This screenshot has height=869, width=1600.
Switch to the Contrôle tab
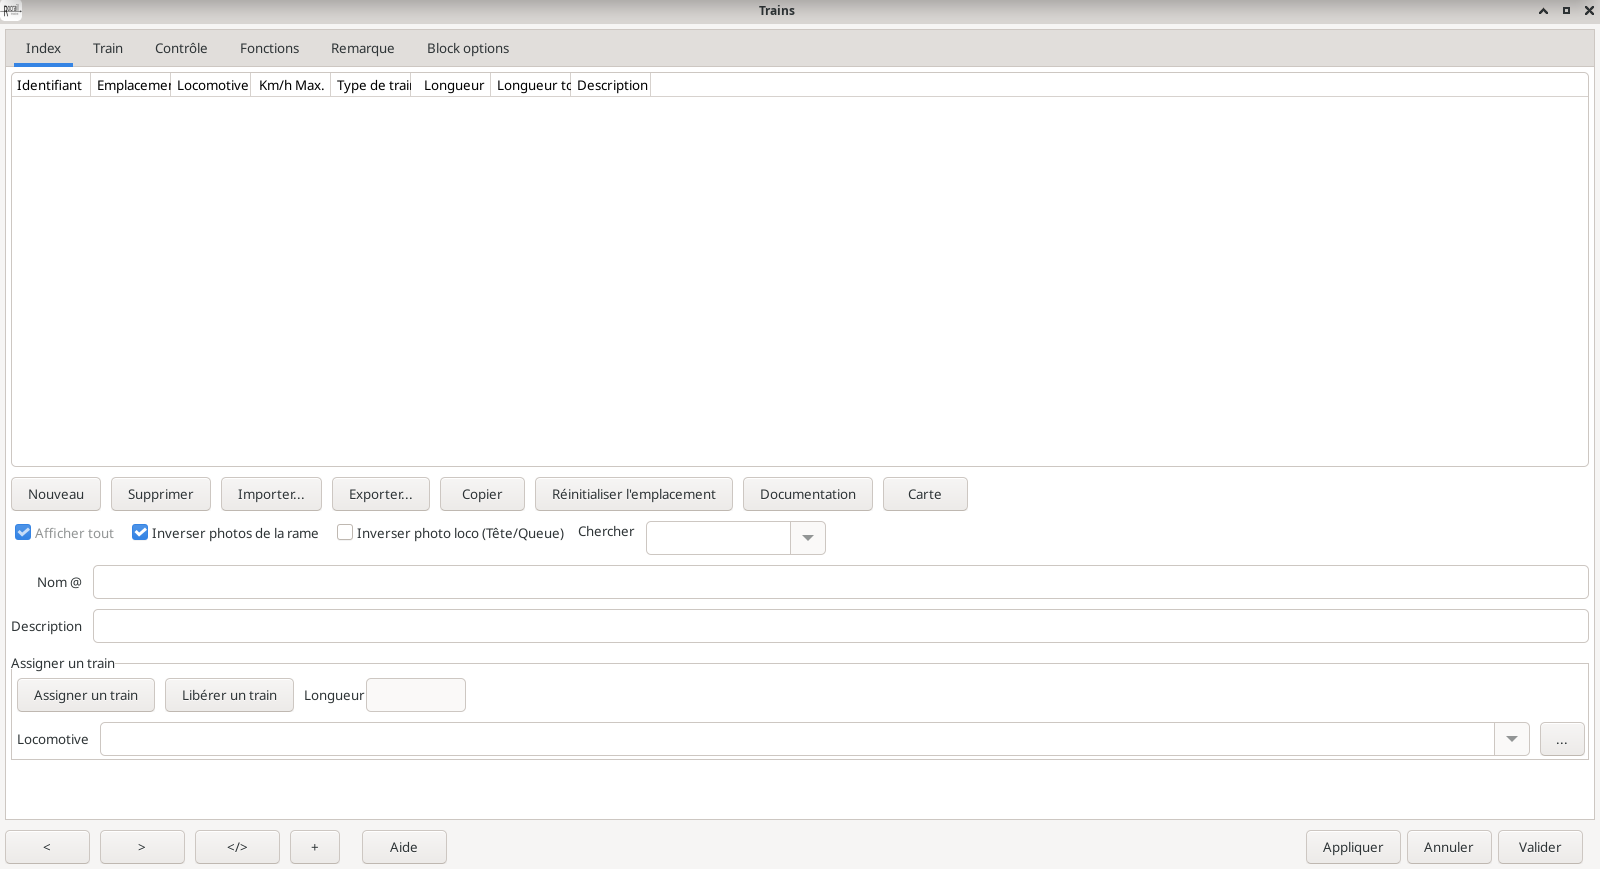(x=181, y=48)
